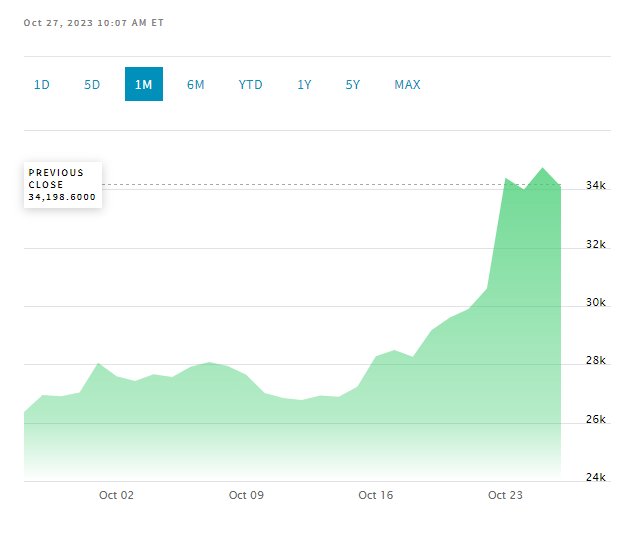Image resolution: width=632 pixels, height=533 pixels.
Task: Click the Oct 16 x-axis label
Action: (x=375, y=495)
